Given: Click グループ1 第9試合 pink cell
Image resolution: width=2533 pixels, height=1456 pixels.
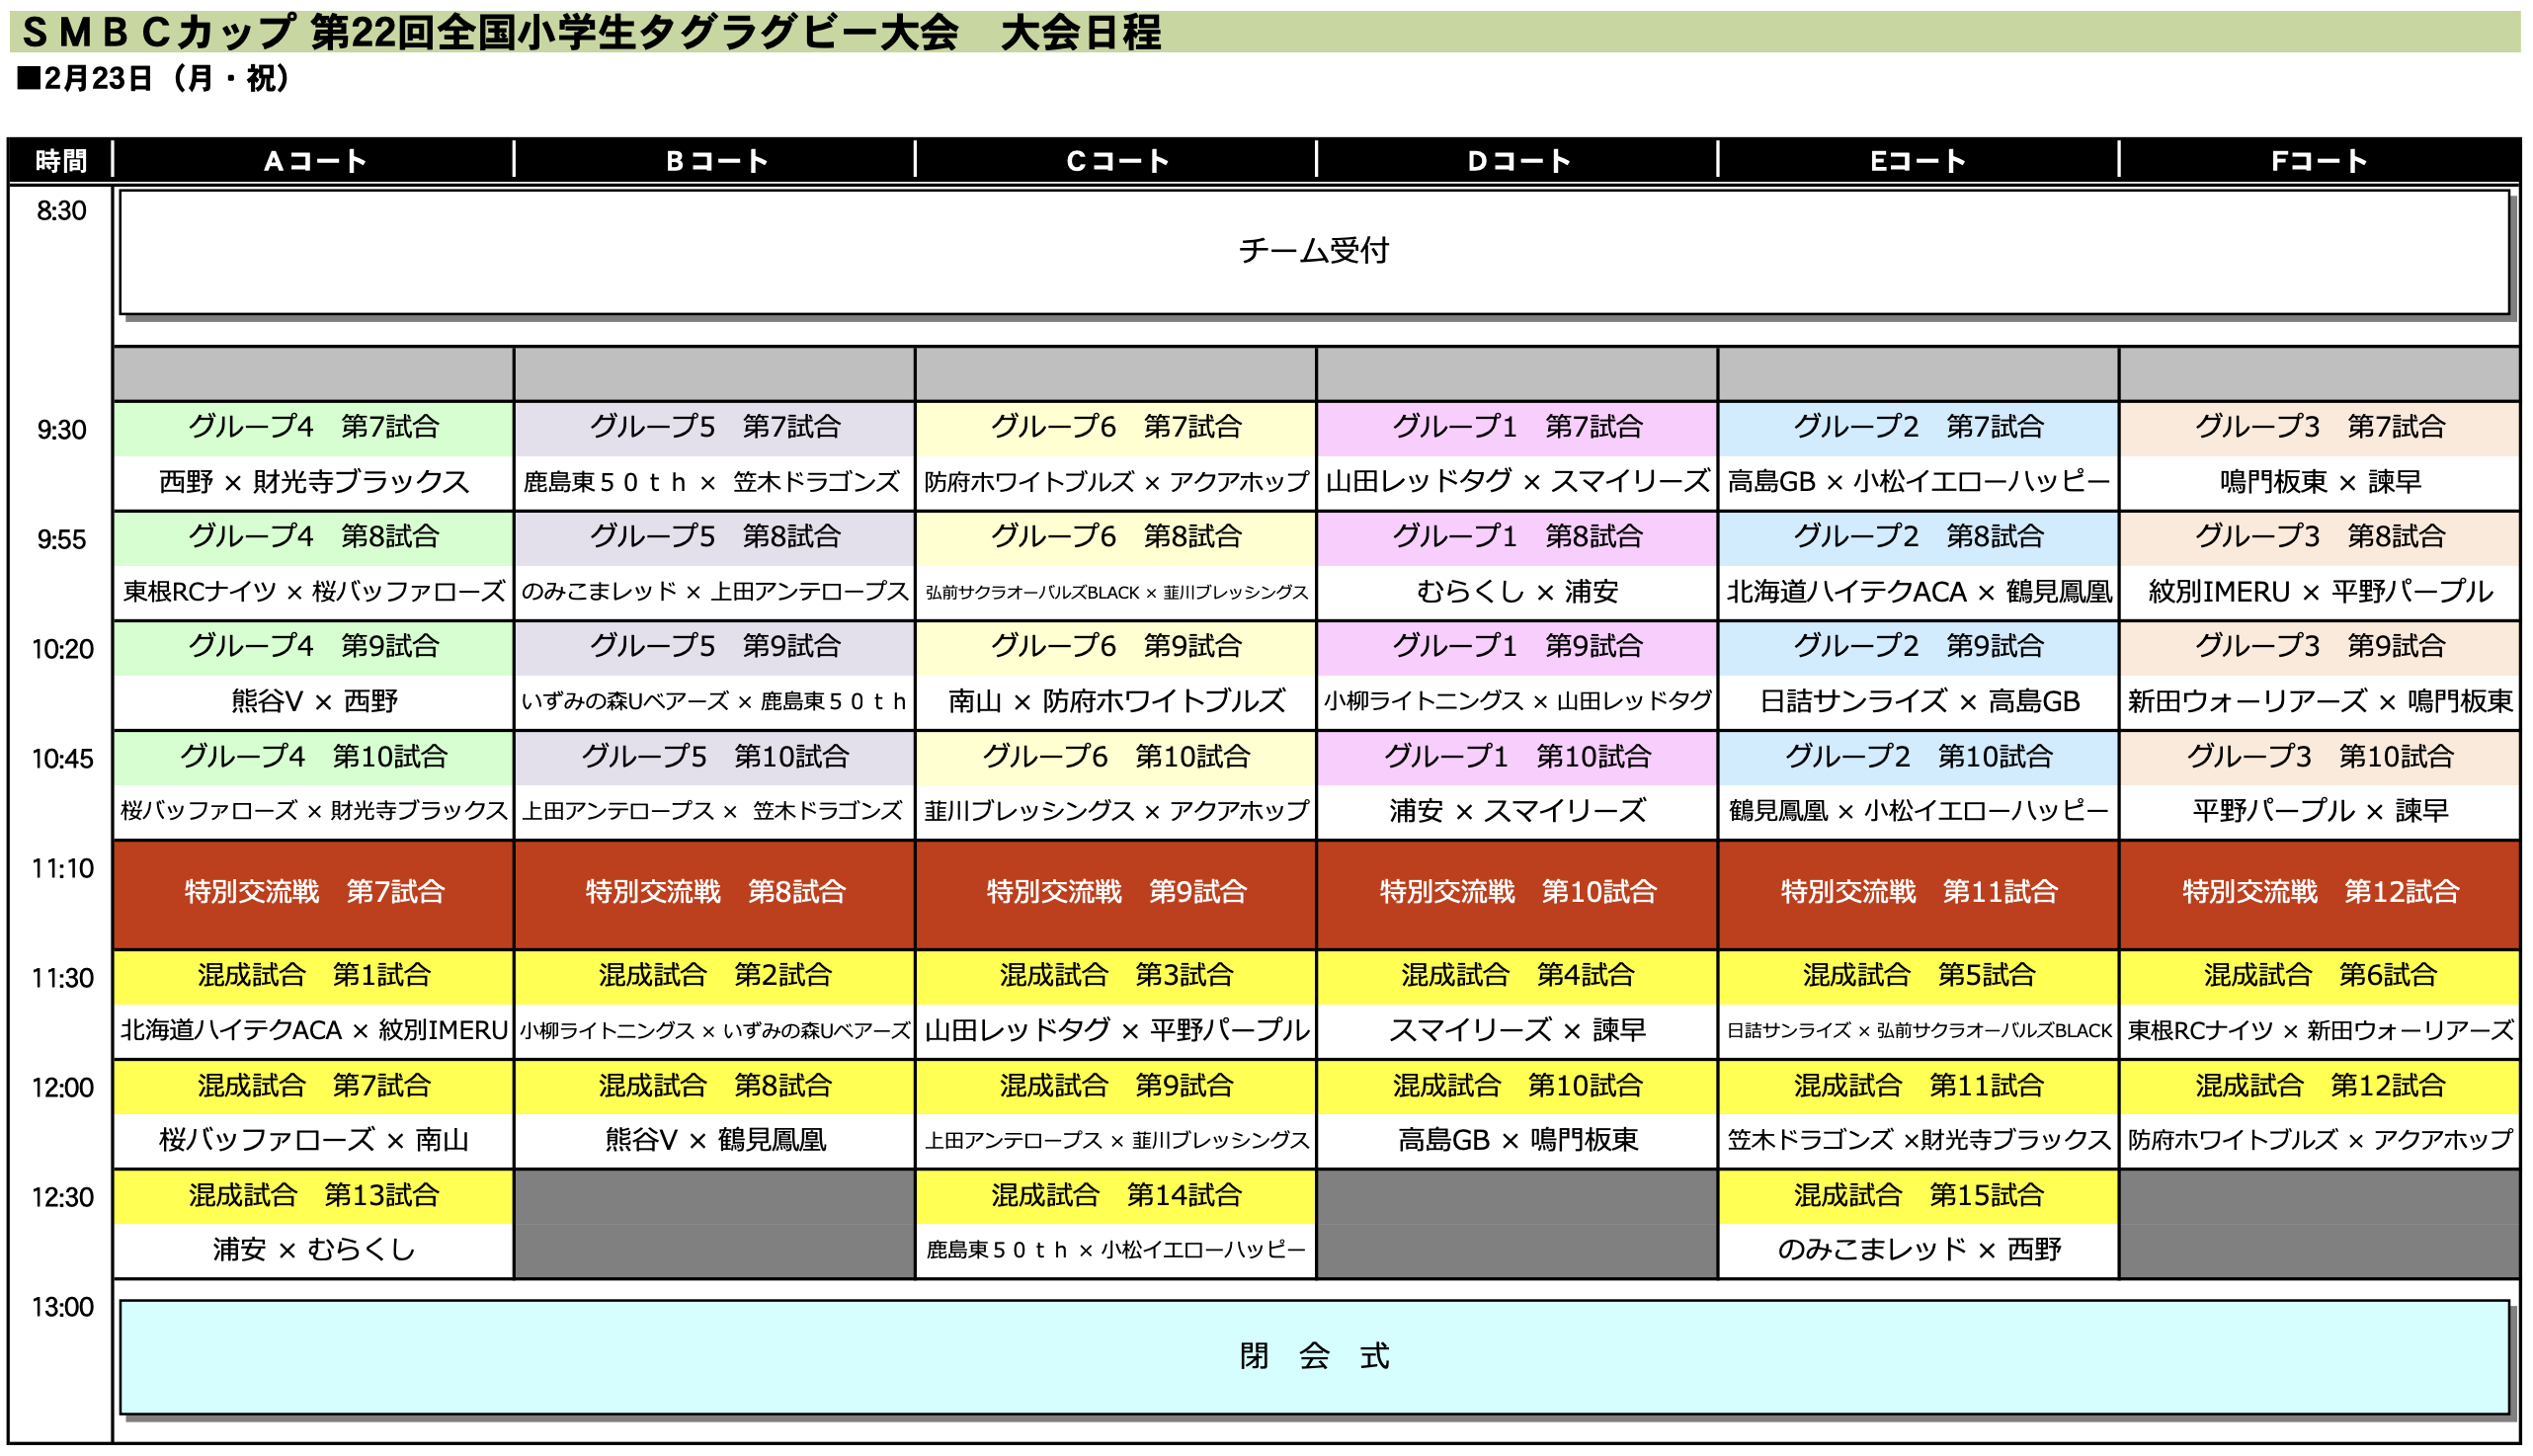Looking at the screenshot, I should pos(1517,647).
